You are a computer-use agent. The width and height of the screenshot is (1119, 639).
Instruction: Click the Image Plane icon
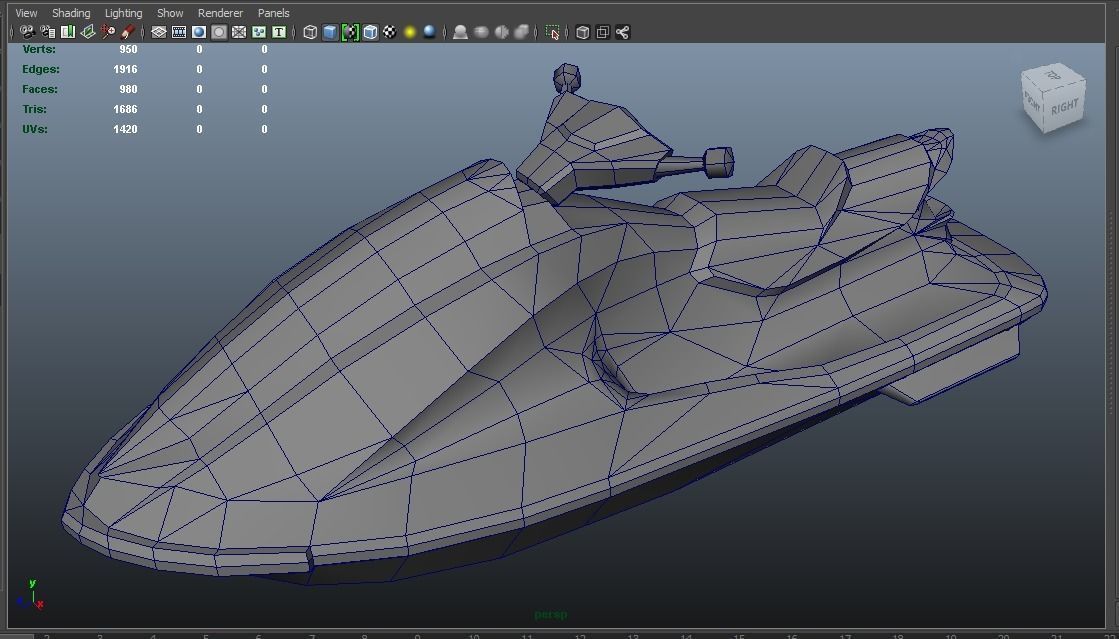pyautogui.click(x=88, y=32)
